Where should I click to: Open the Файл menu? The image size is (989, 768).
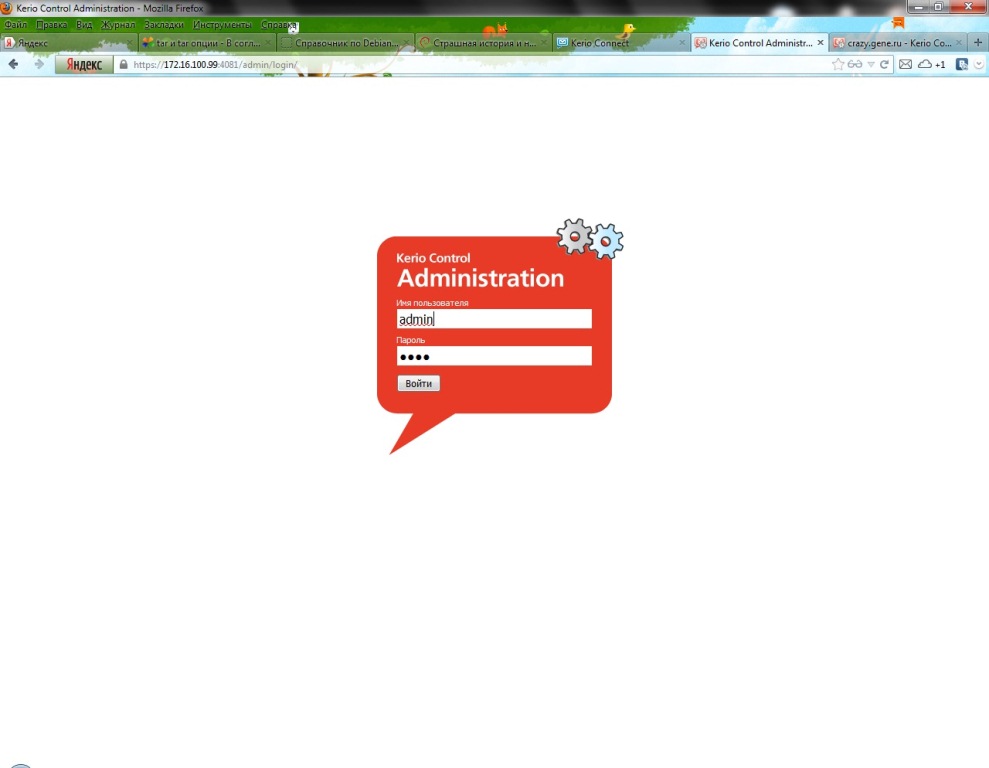(x=15, y=24)
